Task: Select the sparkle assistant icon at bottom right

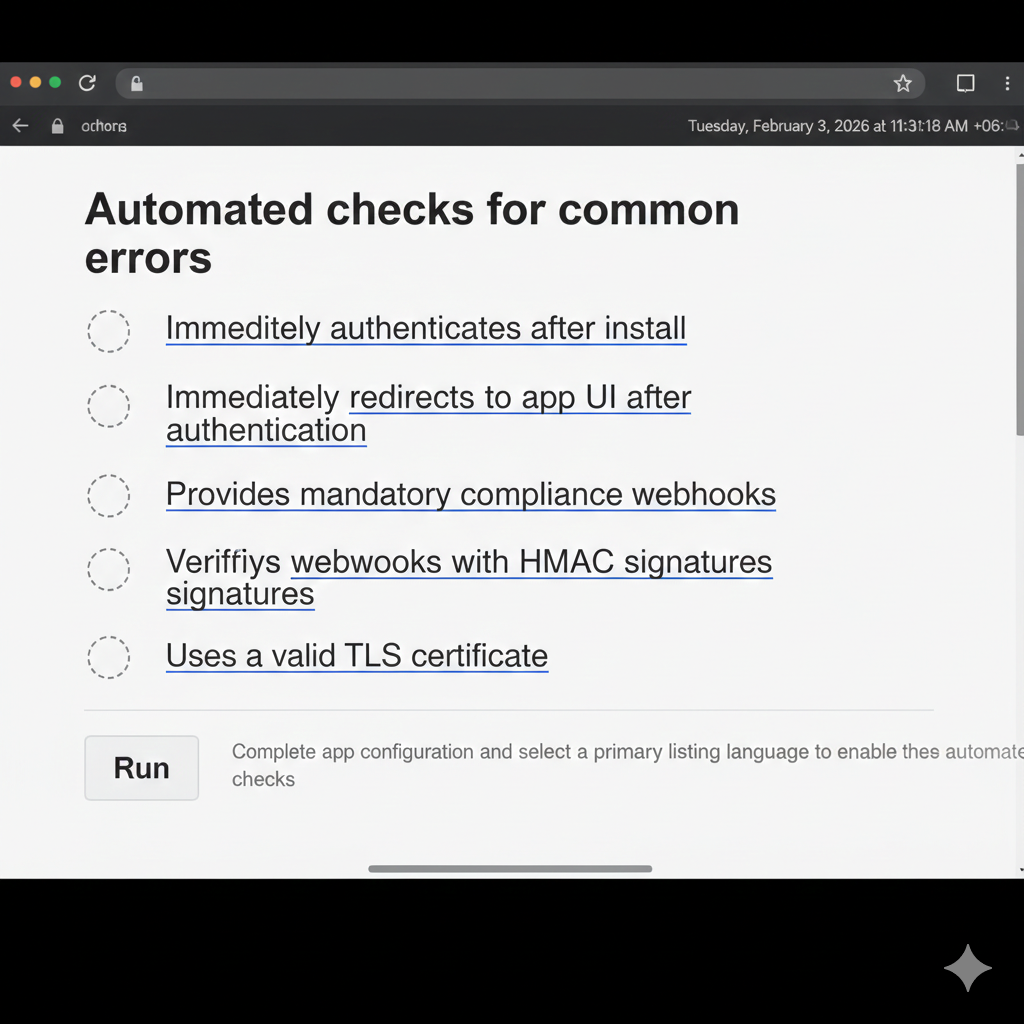Action: pyautogui.click(x=968, y=968)
